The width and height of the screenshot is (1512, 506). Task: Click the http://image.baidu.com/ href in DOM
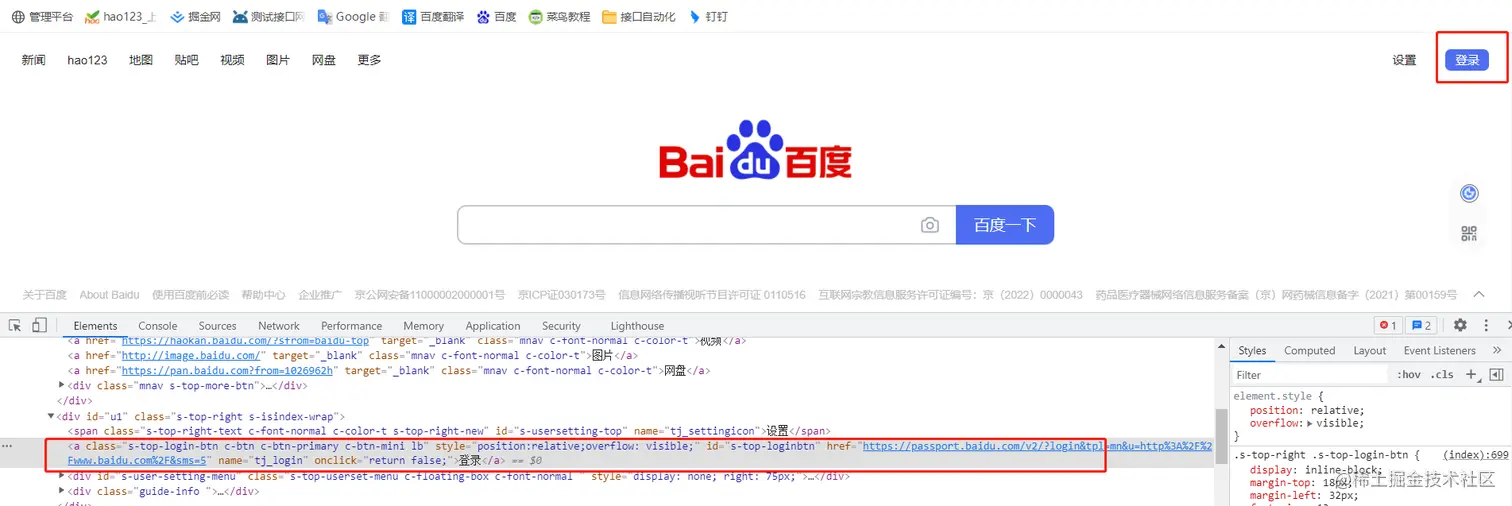click(192, 355)
